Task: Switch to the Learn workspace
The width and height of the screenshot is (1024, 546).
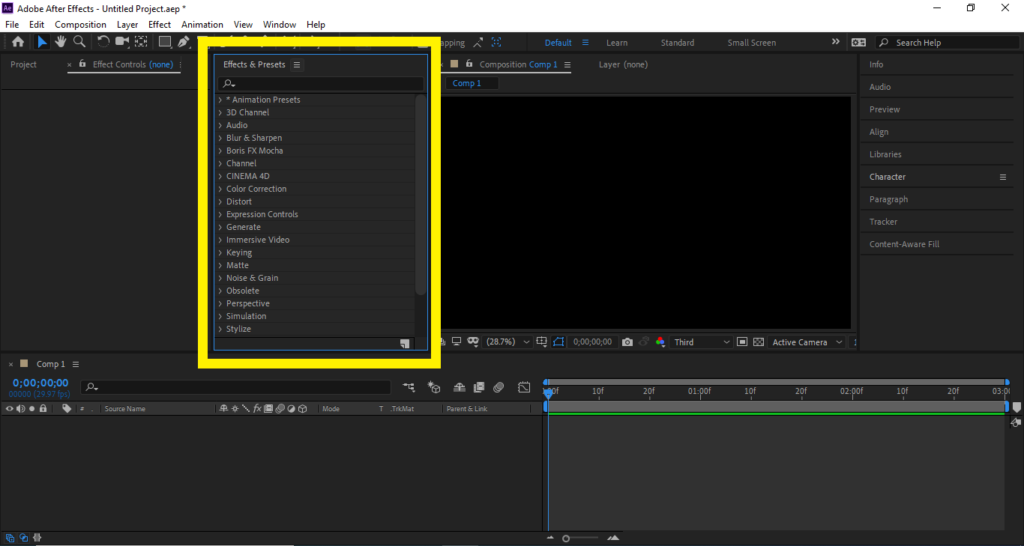Action: click(x=616, y=42)
